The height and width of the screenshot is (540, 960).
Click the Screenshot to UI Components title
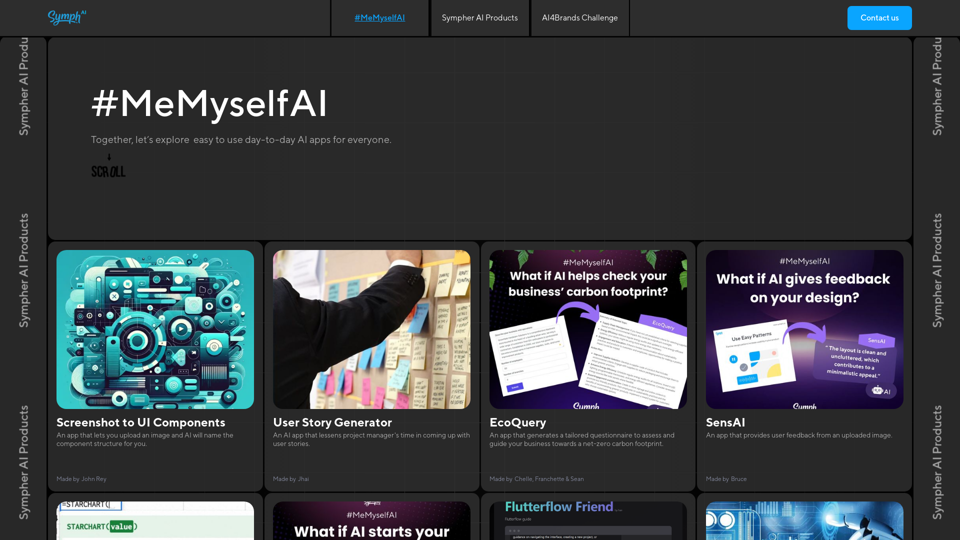pos(141,422)
